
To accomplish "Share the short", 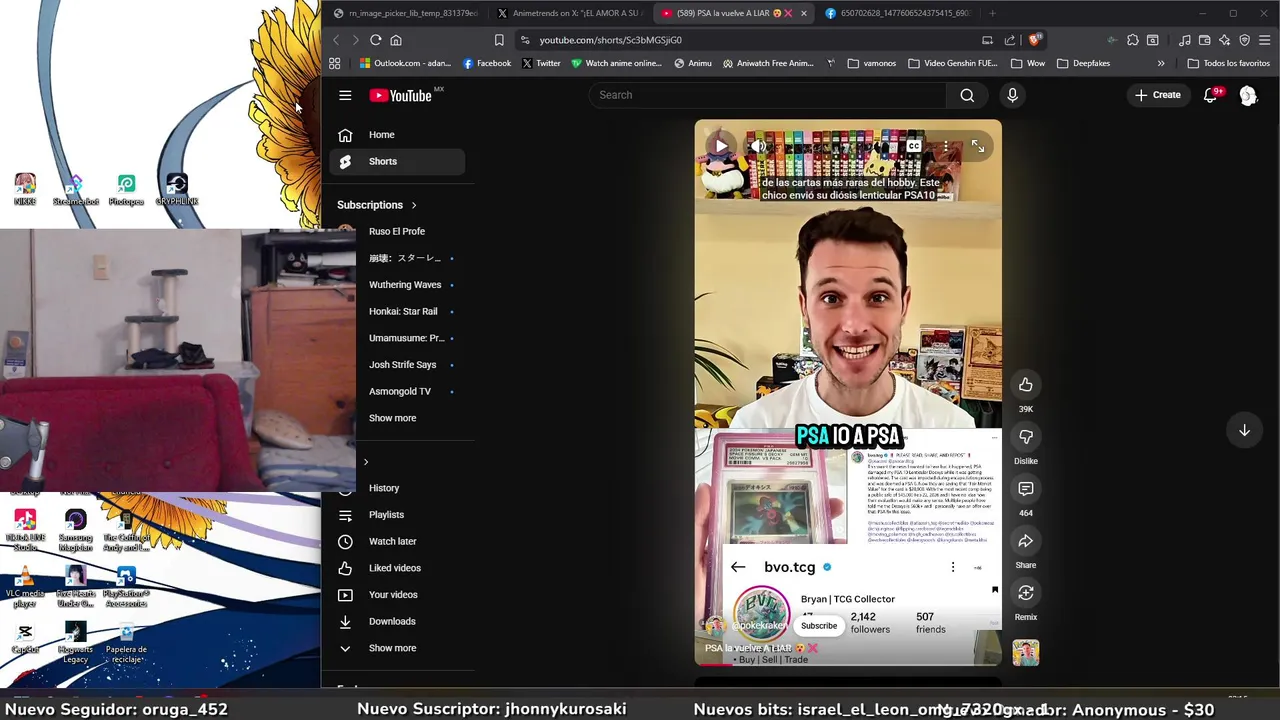I will pos(1026,541).
